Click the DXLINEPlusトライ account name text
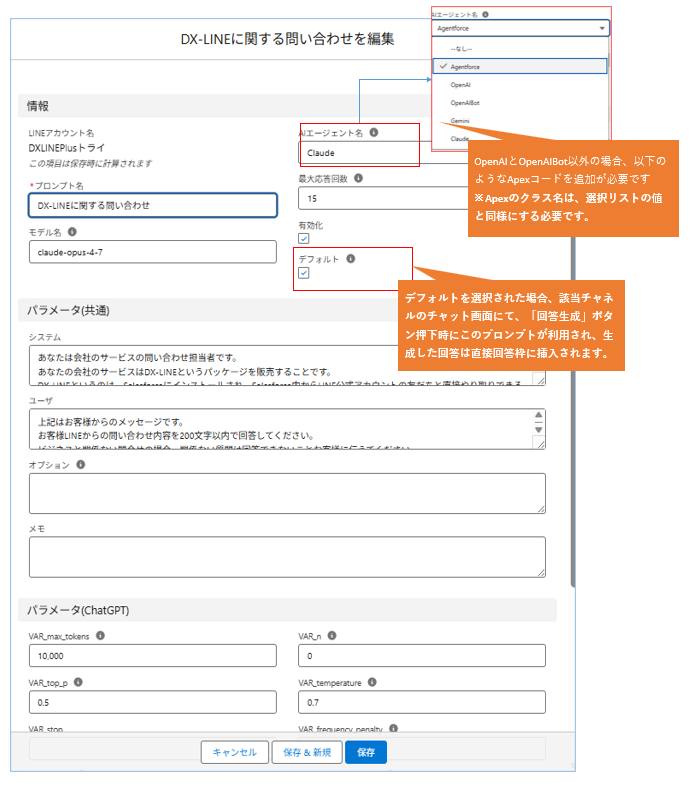This screenshot has width=700, height=792. tap(67, 148)
